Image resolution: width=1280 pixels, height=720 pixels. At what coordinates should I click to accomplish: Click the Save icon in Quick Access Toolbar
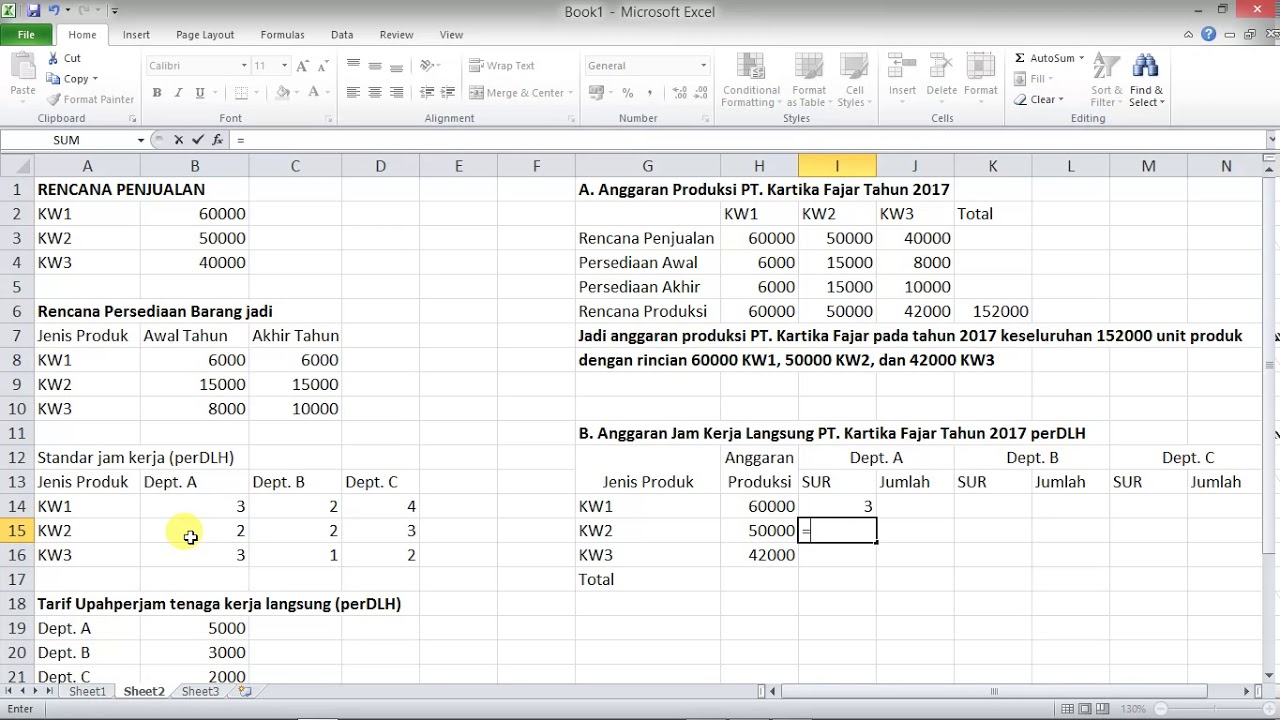coord(33,11)
